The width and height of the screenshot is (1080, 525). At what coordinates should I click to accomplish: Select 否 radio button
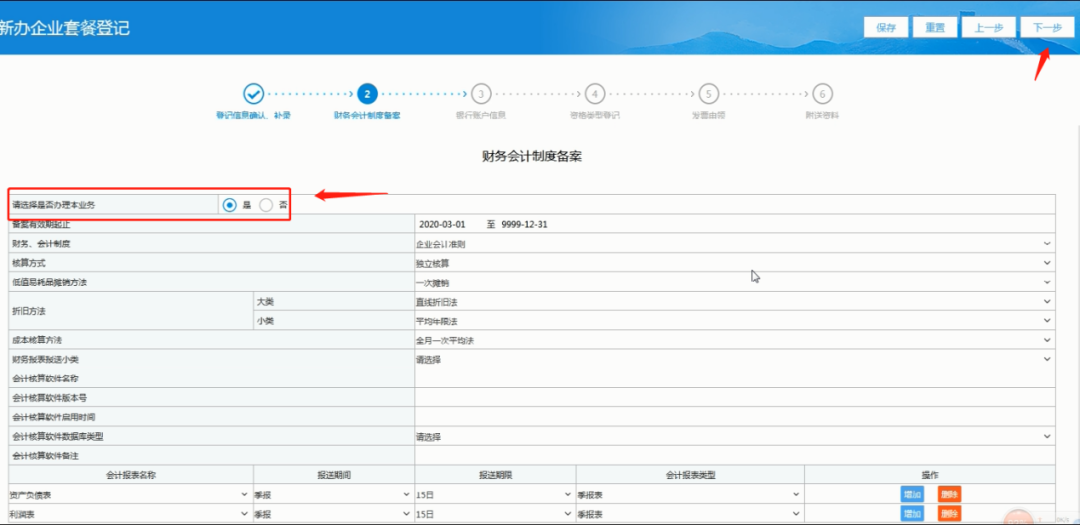pyautogui.click(x=266, y=205)
